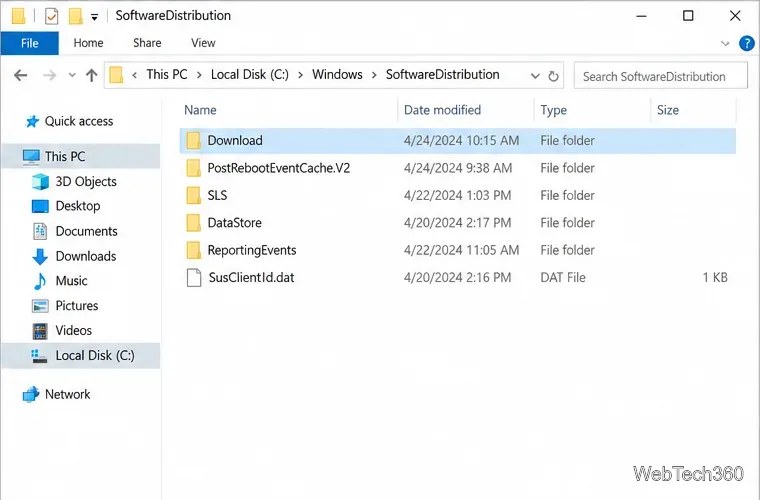Select Local Disk (C:) in sidebar

(81, 356)
